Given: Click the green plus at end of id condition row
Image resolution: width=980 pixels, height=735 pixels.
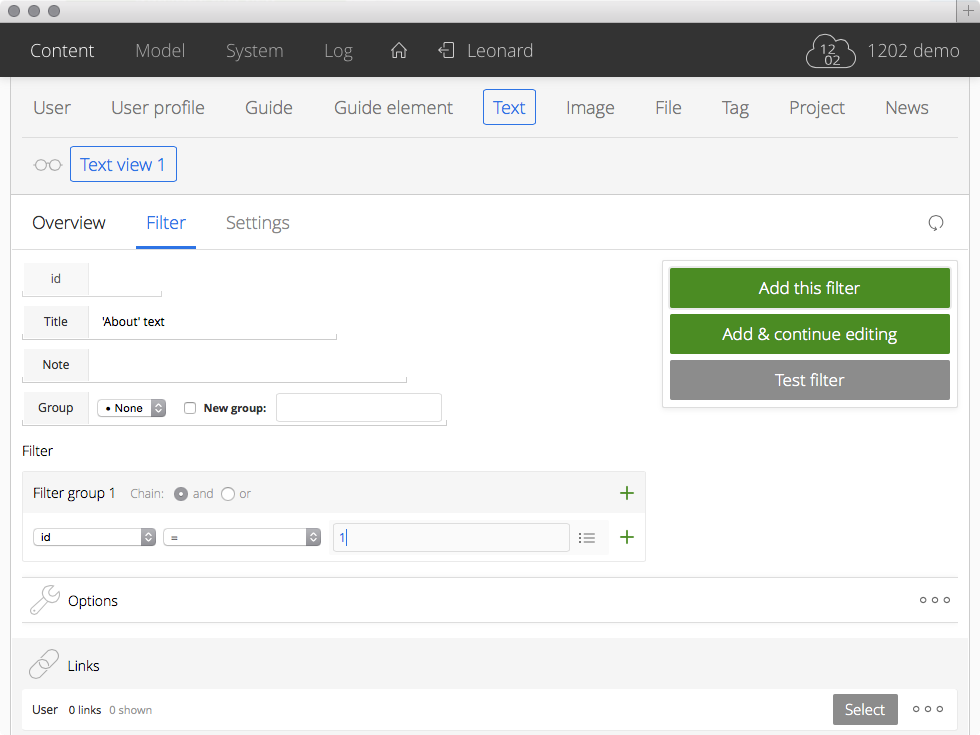Looking at the screenshot, I should [627, 537].
